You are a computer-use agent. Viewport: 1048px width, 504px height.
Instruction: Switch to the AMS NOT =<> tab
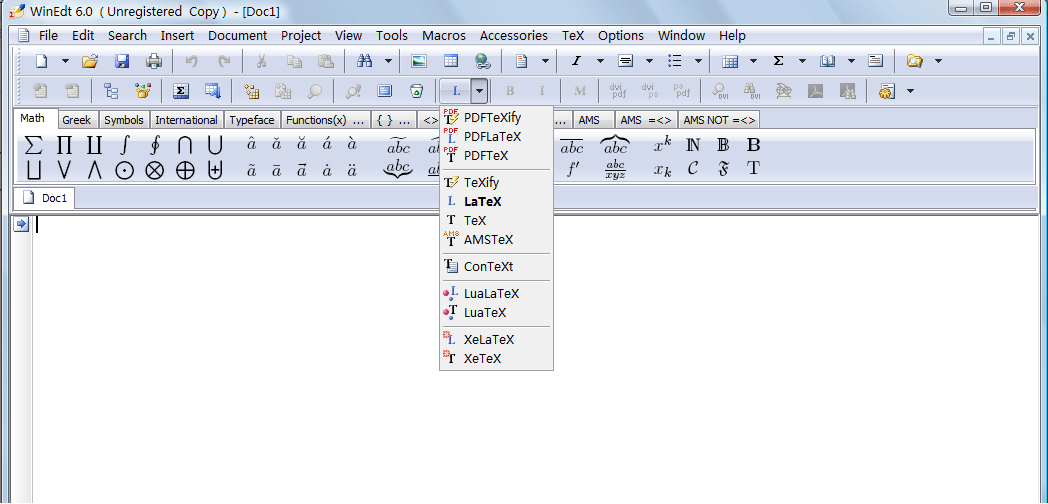point(719,120)
